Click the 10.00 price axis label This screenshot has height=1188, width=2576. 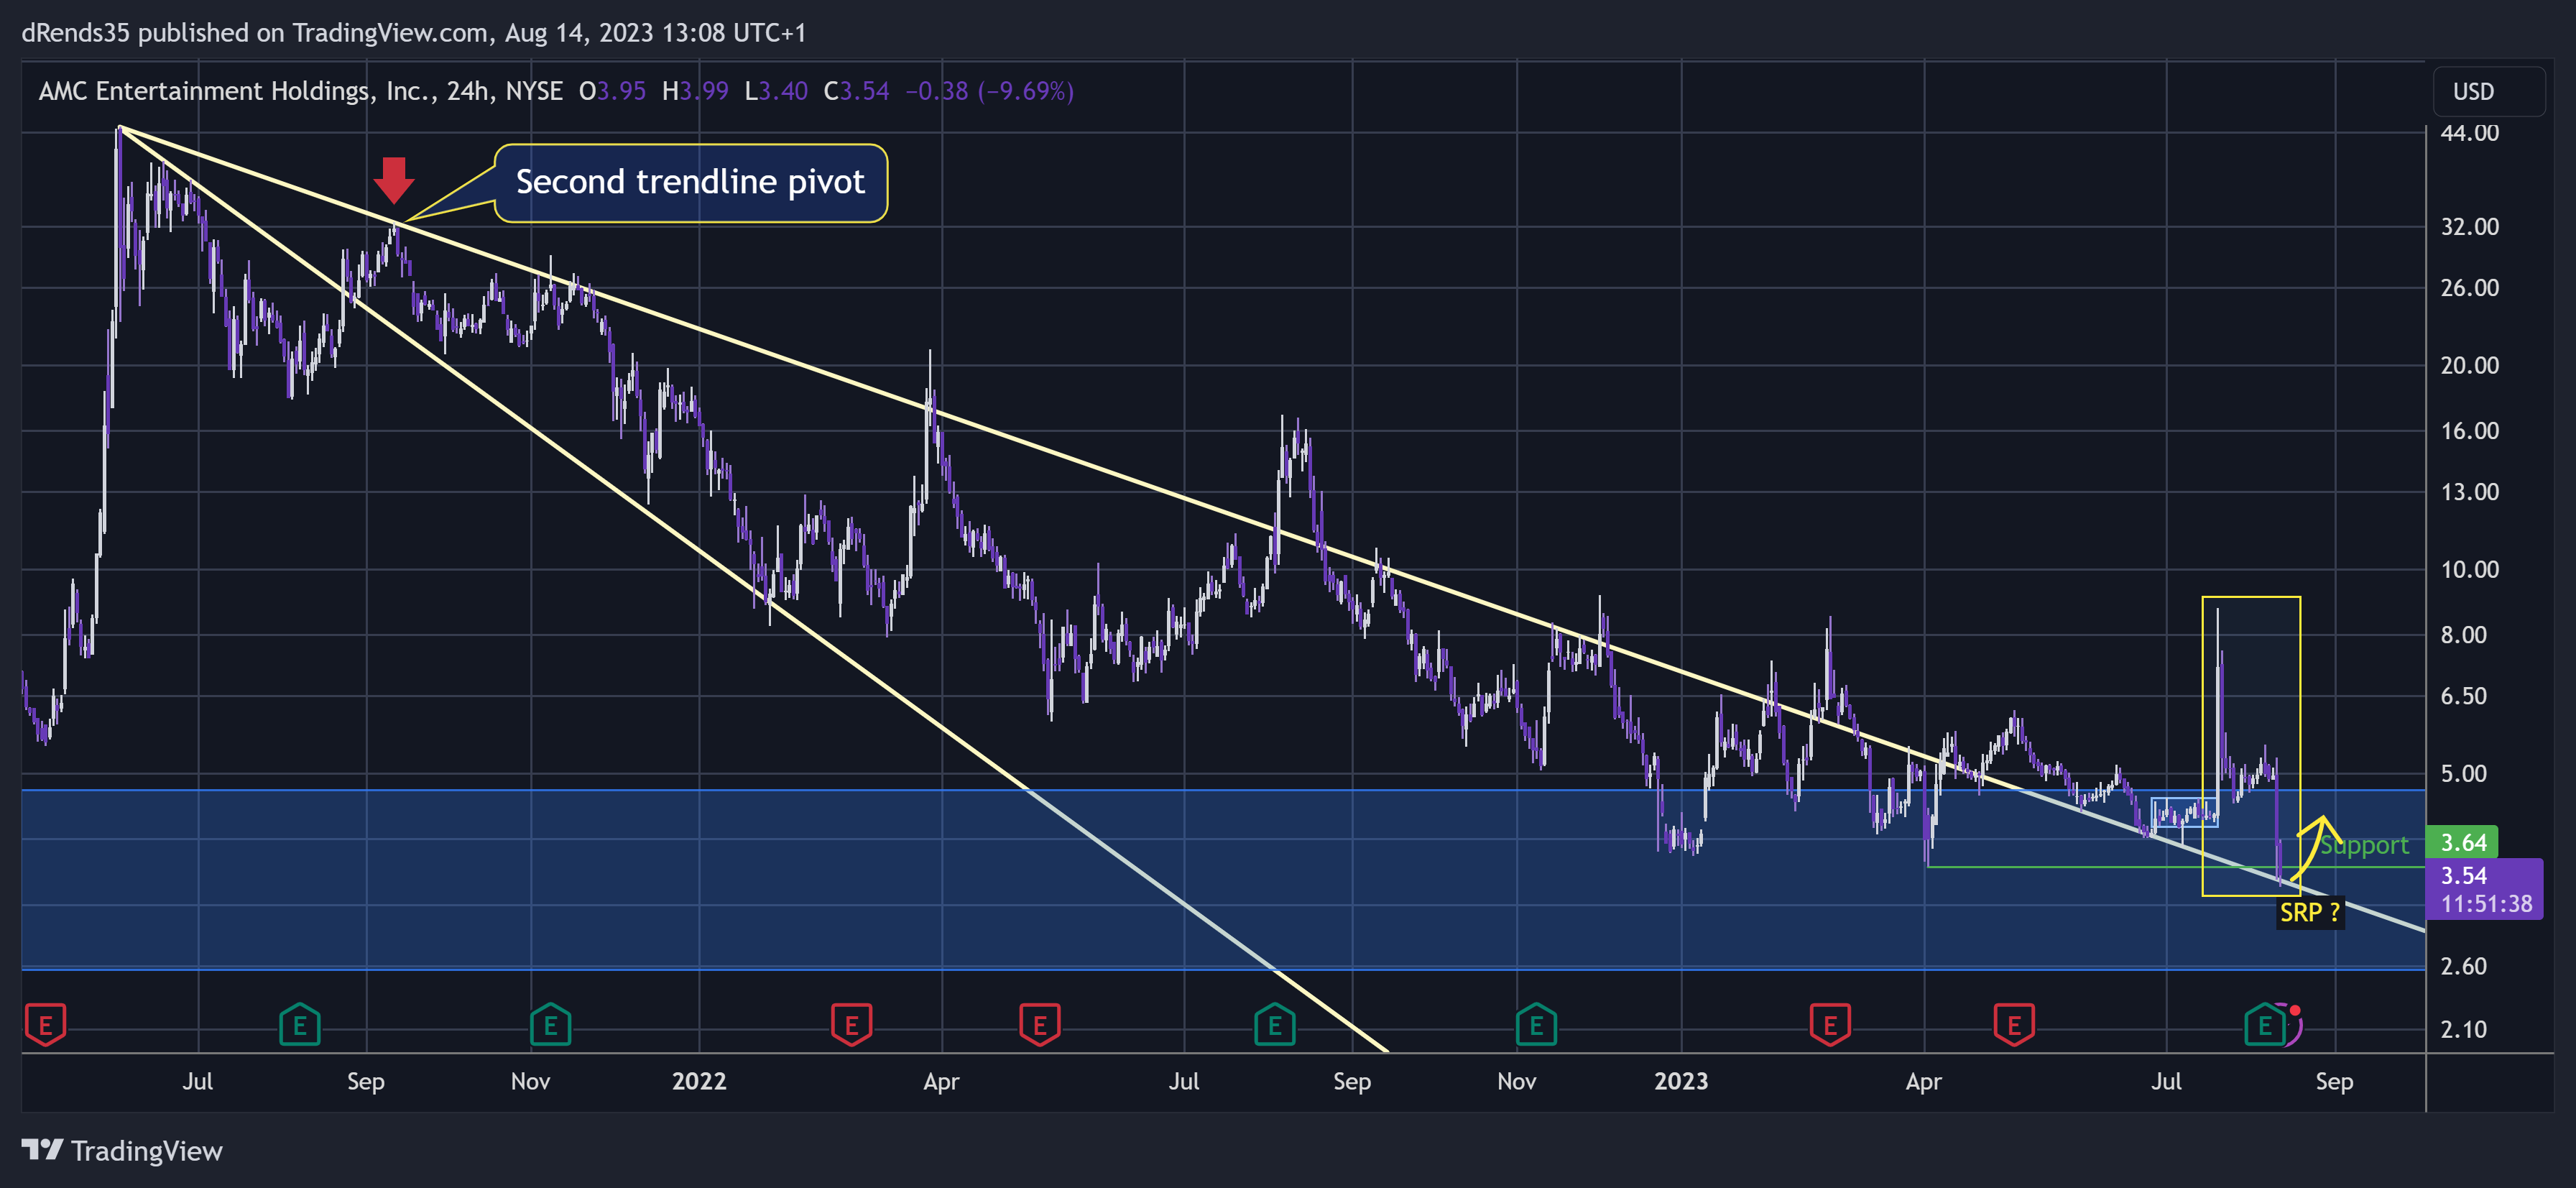click(x=2469, y=569)
